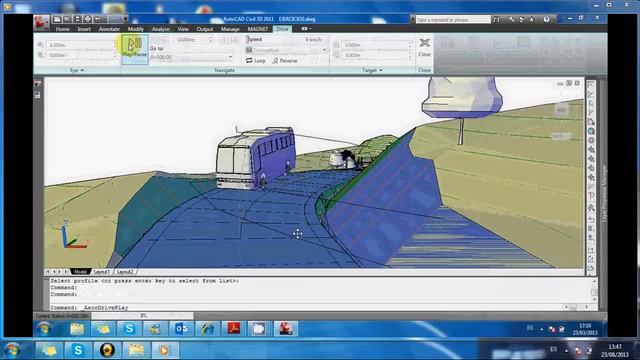Toggle the Reverse option

[285, 60]
